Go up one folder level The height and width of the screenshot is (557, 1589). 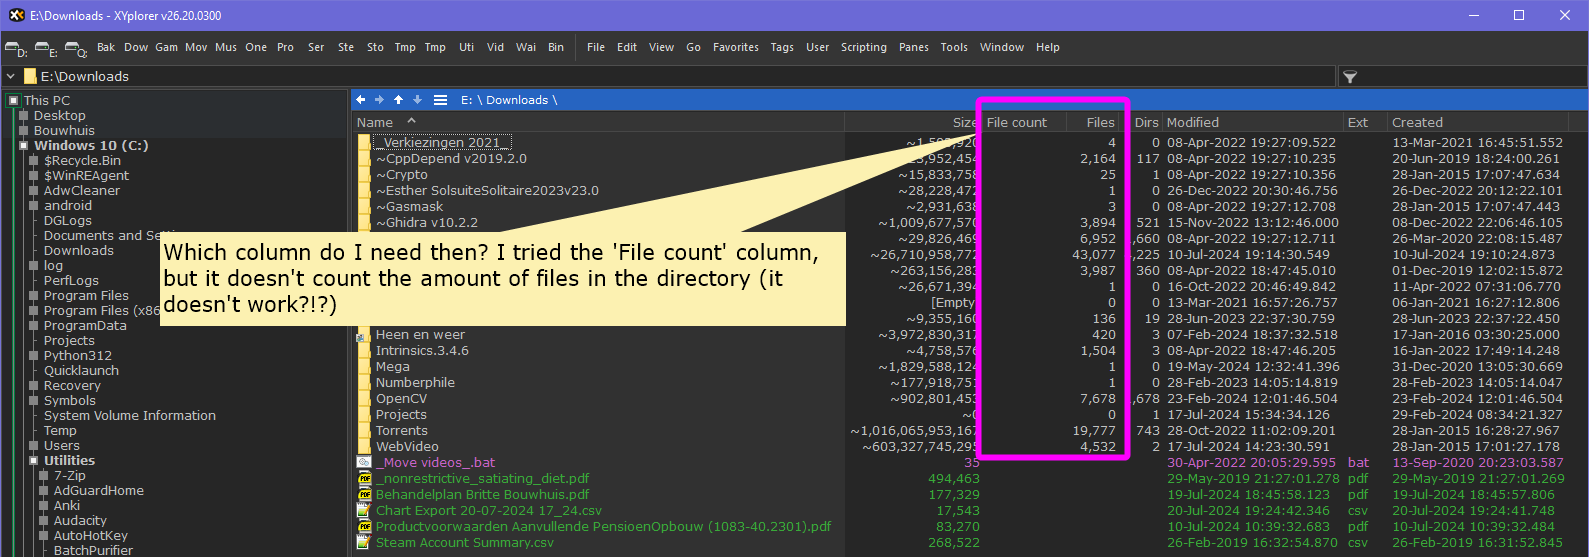point(399,100)
